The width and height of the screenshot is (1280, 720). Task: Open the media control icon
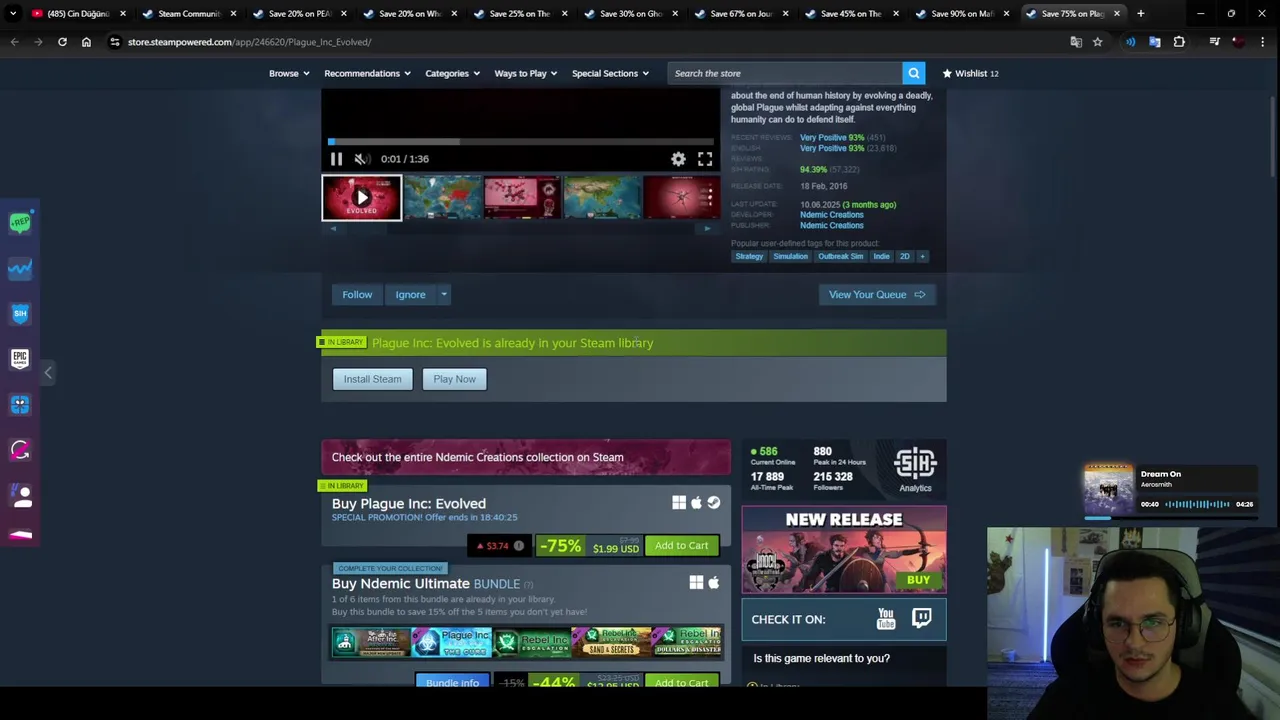(x=1214, y=42)
